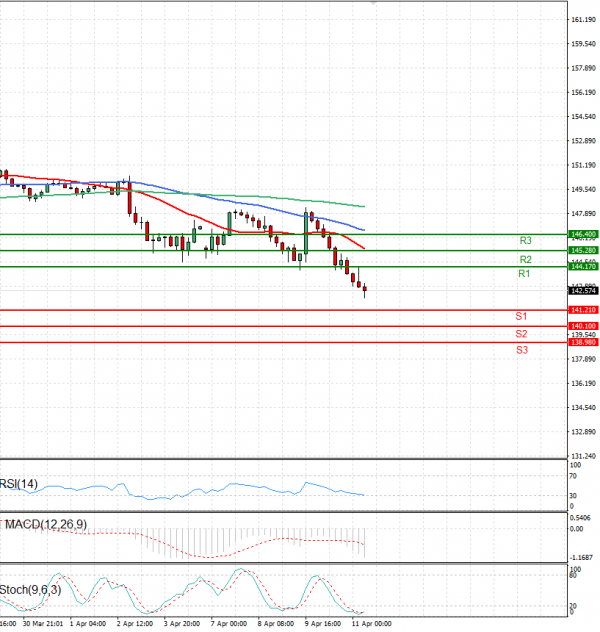Click the 131.240 price axis value
This screenshot has width=600, height=632.
click(583, 456)
